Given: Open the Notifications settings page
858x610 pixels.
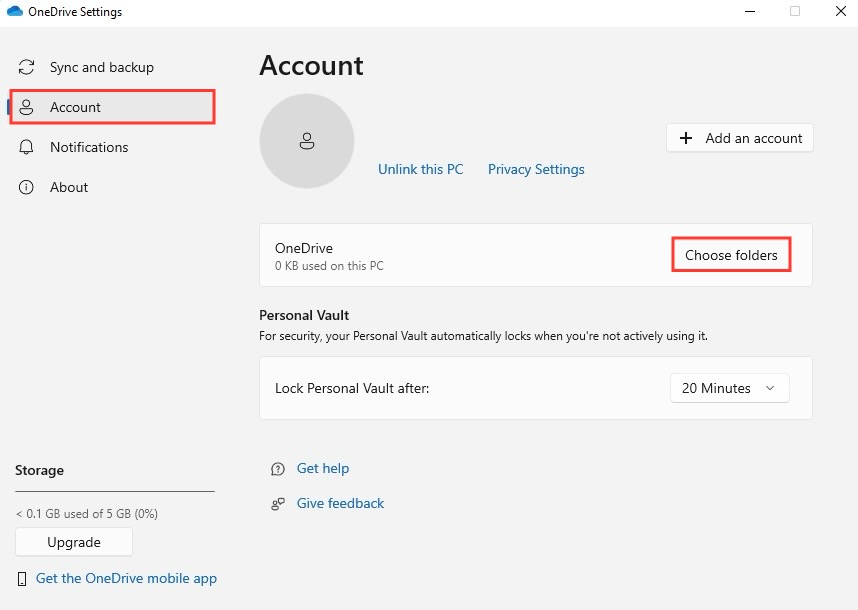Looking at the screenshot, I should tap(89, 147).
